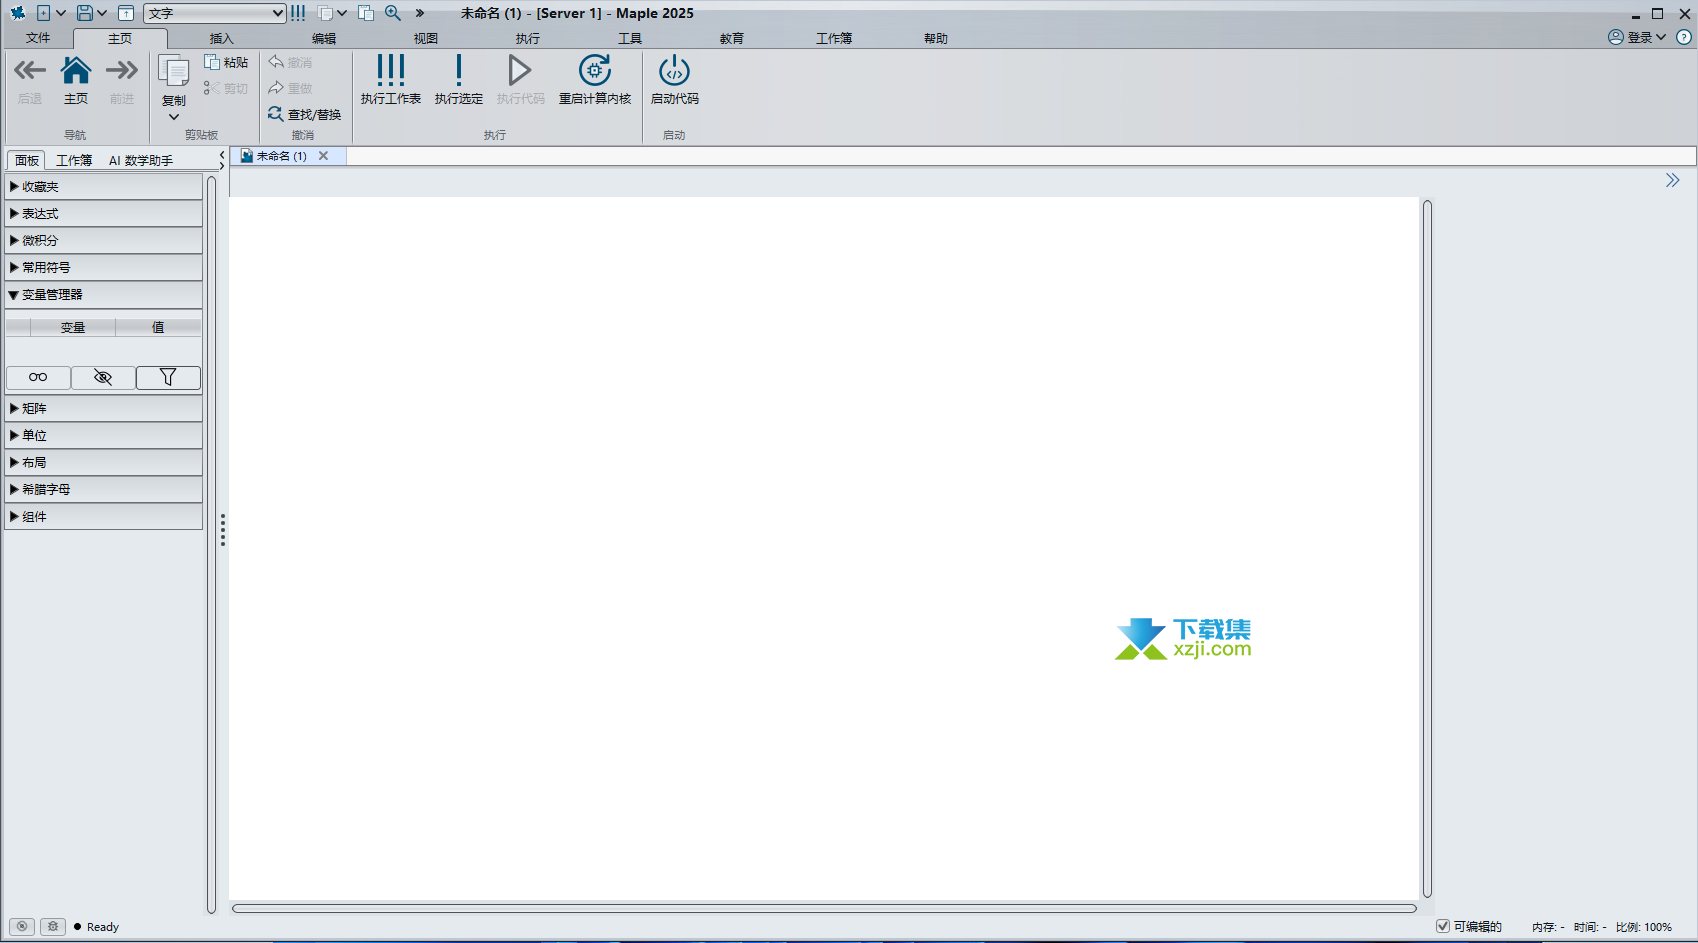Expand the 矩阵 palette

(104, 408)
